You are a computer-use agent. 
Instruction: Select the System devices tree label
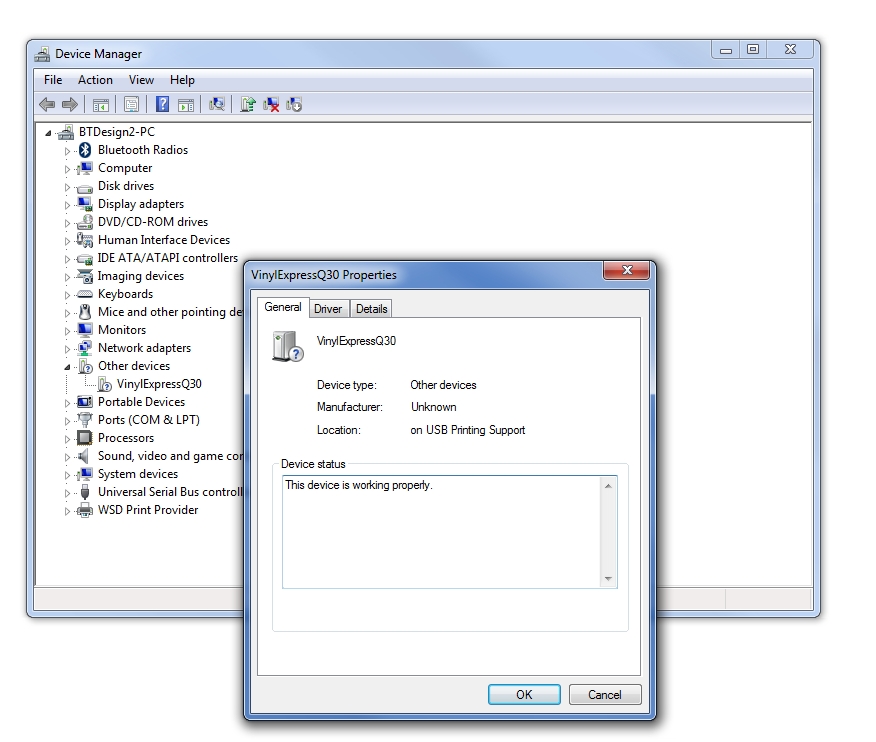pyautogui.click(x=138, y=474)
